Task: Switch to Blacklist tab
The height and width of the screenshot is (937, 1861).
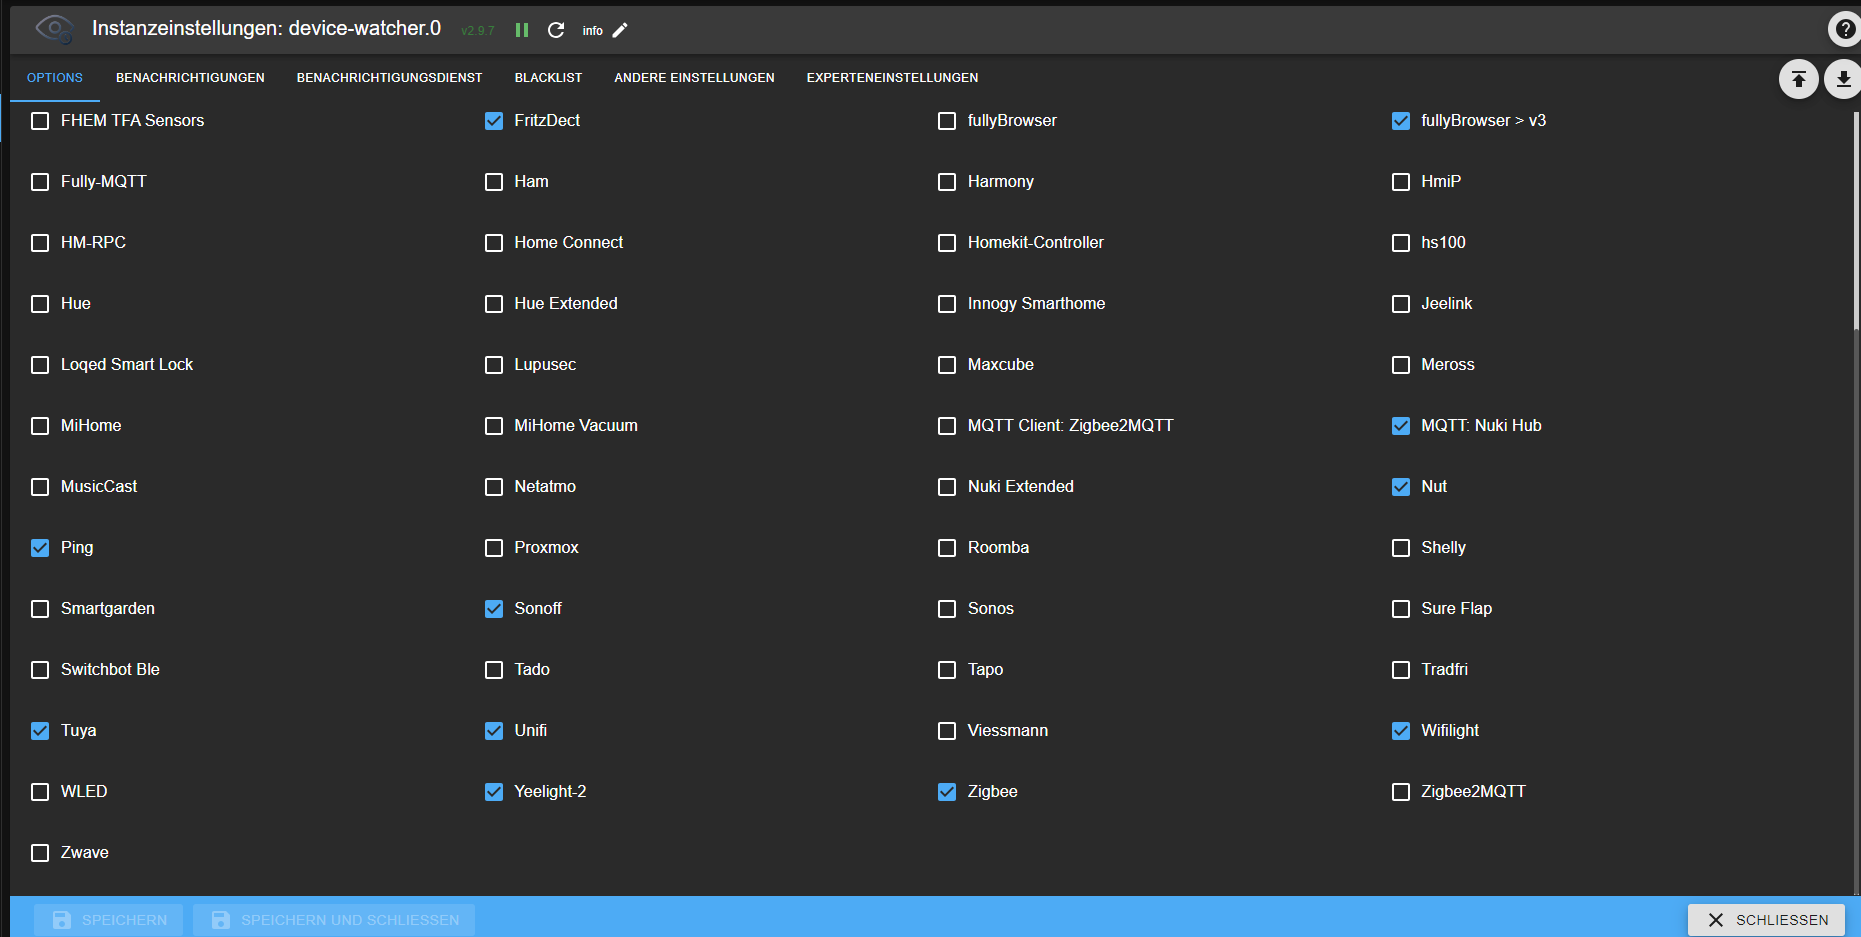Action: pos(548,78)
